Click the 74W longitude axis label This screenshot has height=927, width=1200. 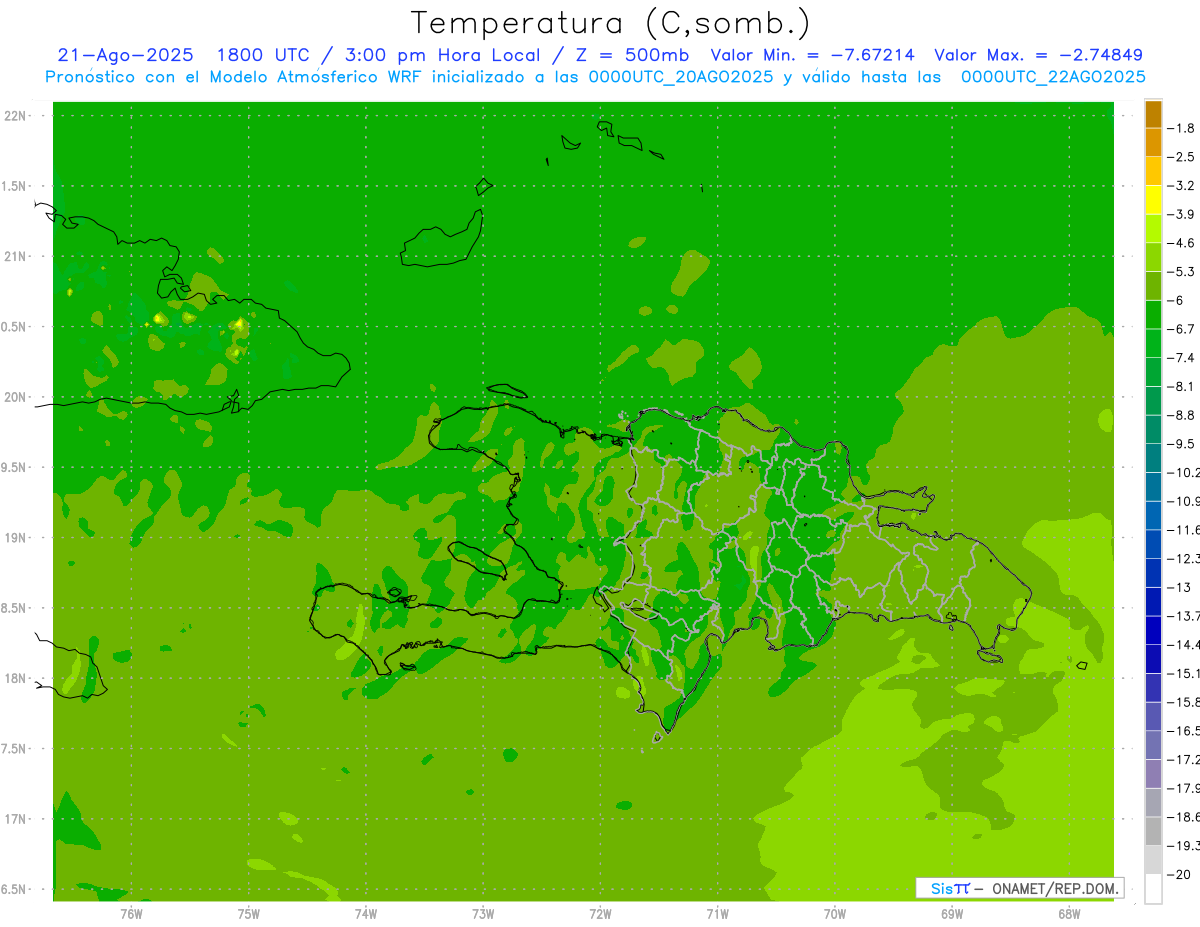click(366, 913)
